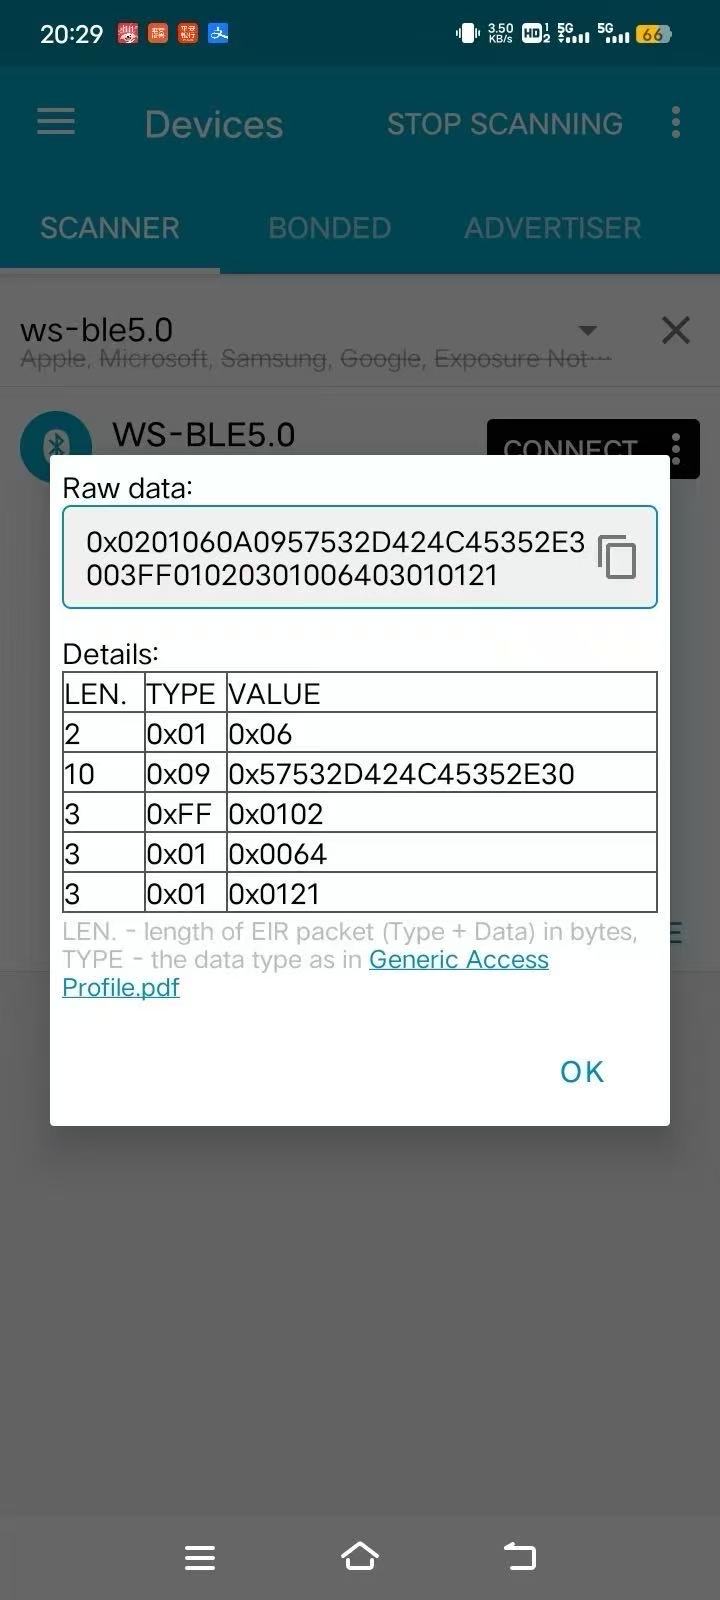This screenshot has height=1600, width=720.
Task: Clear the ws-ble5.0 filter
Action: pyautogui.click(x=676, y=330)
